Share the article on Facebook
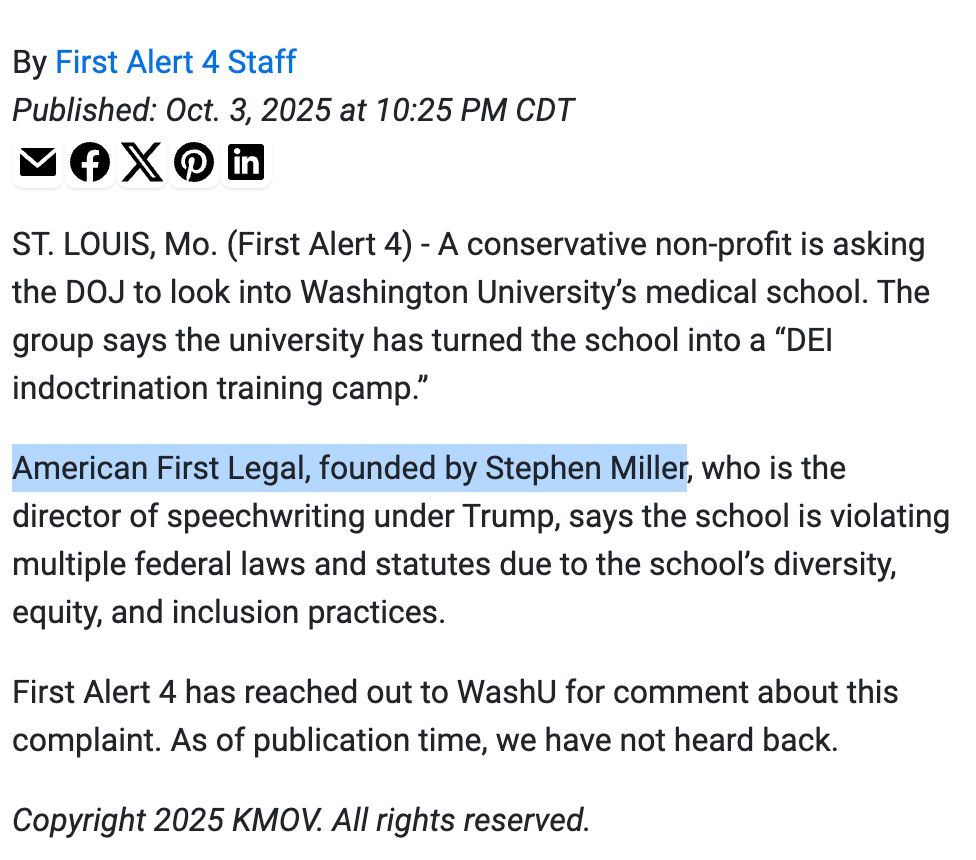This screenshot has height=860, width=976. point(90,162)
